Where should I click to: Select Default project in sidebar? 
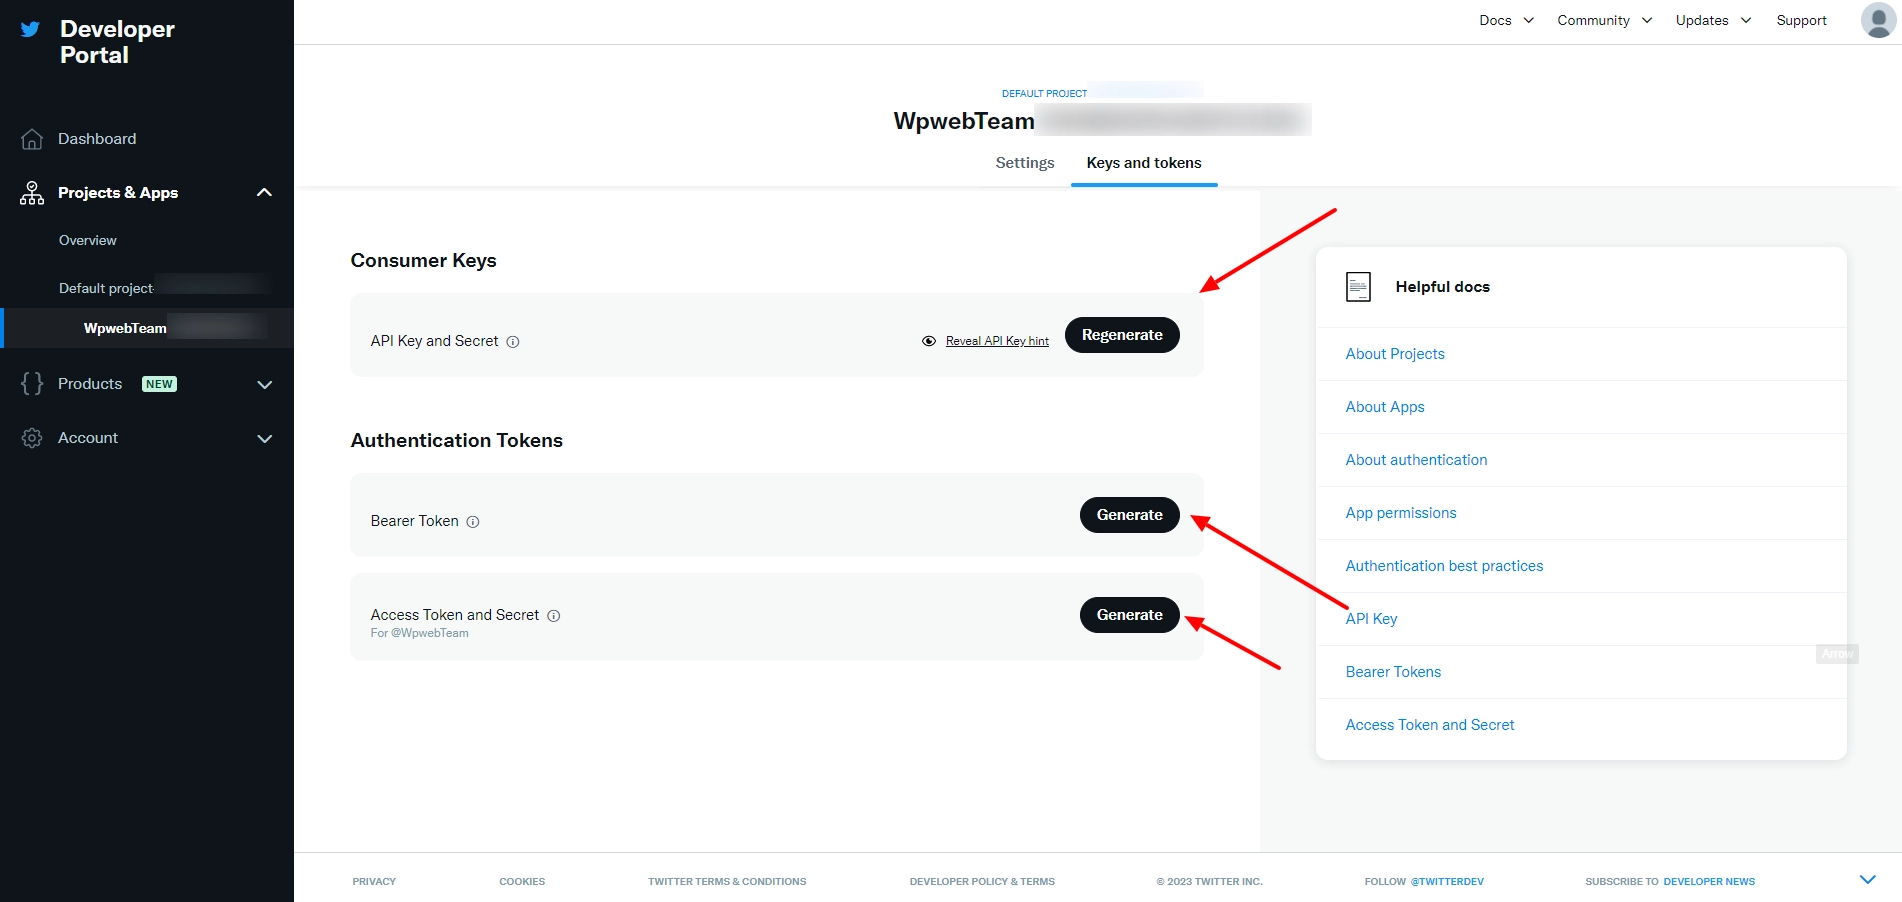[106, 288]
